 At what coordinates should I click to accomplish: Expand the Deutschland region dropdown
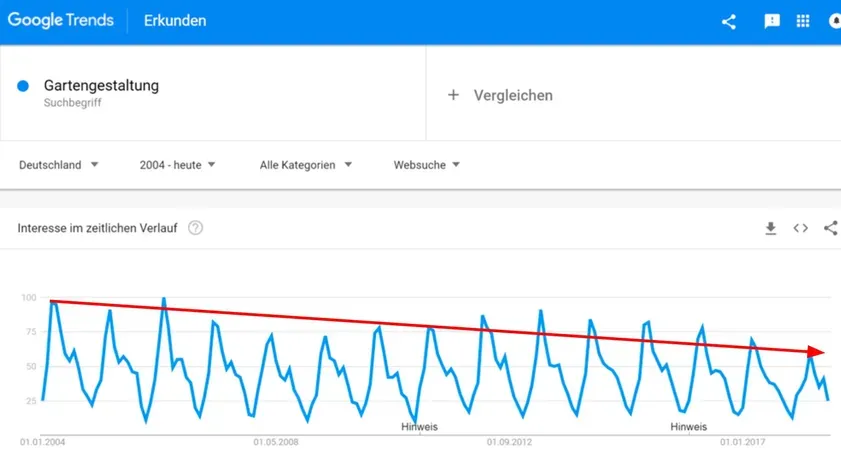[x=58, y=165]
